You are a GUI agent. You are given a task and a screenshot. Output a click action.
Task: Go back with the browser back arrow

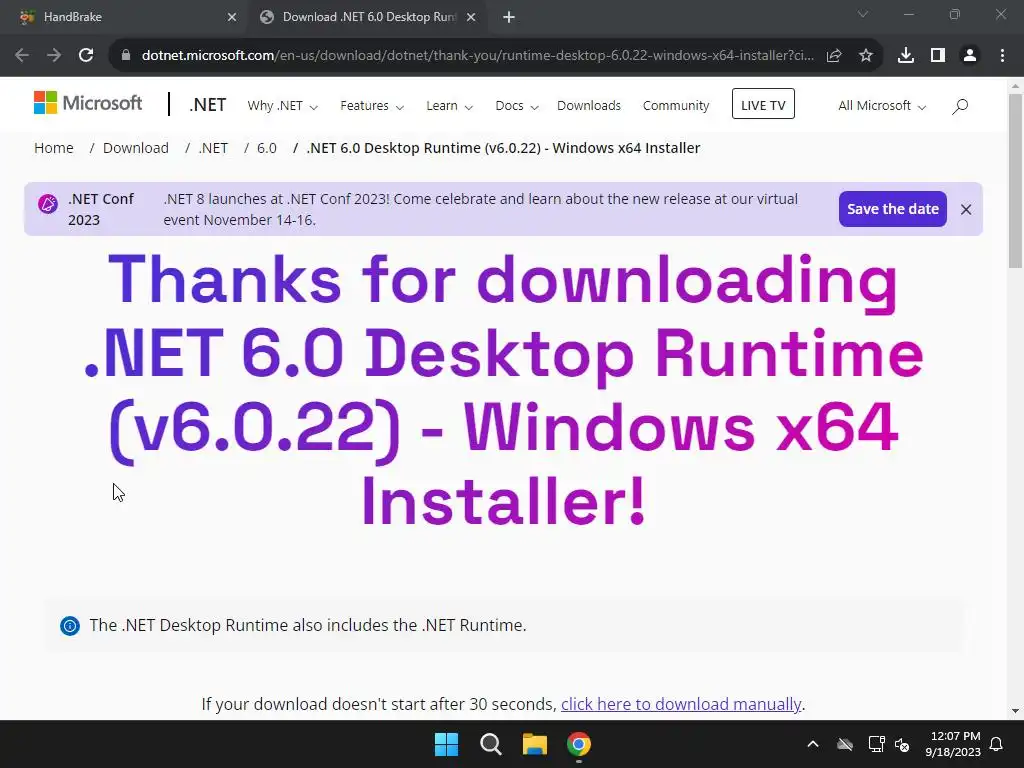coord(22,56)
